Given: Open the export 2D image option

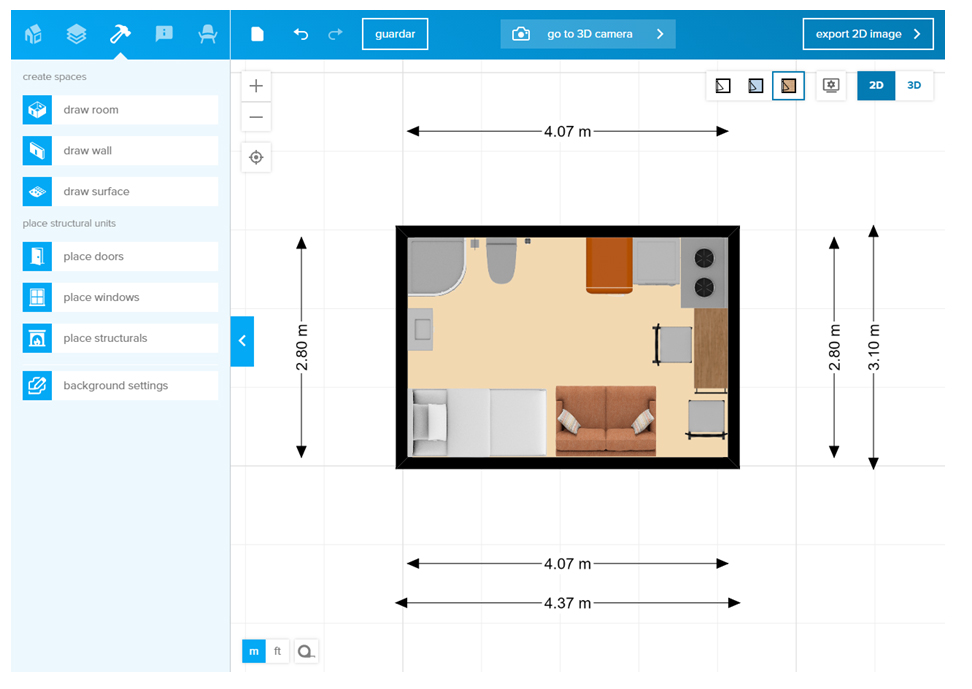Looking at the screenshot, I should [868, 34].
